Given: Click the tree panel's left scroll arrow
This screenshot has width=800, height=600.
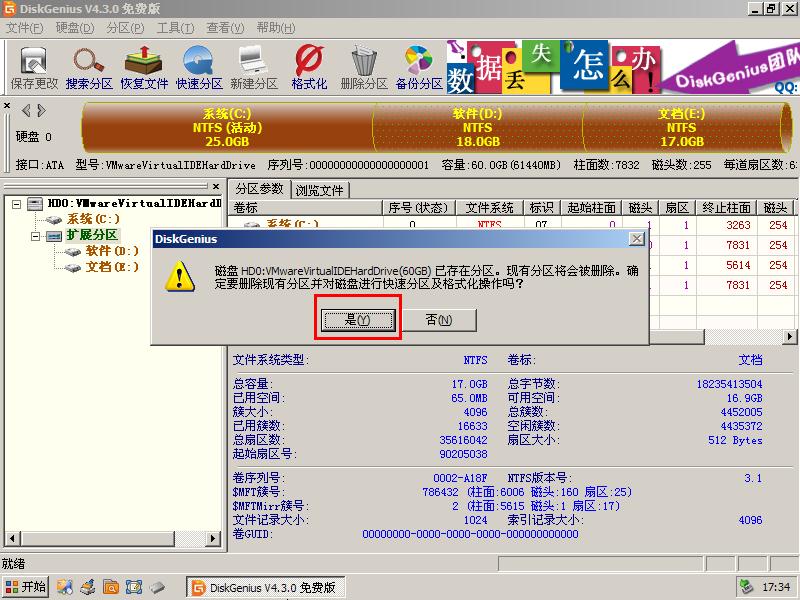Looking at the screenshot, I should coord(12,538).
